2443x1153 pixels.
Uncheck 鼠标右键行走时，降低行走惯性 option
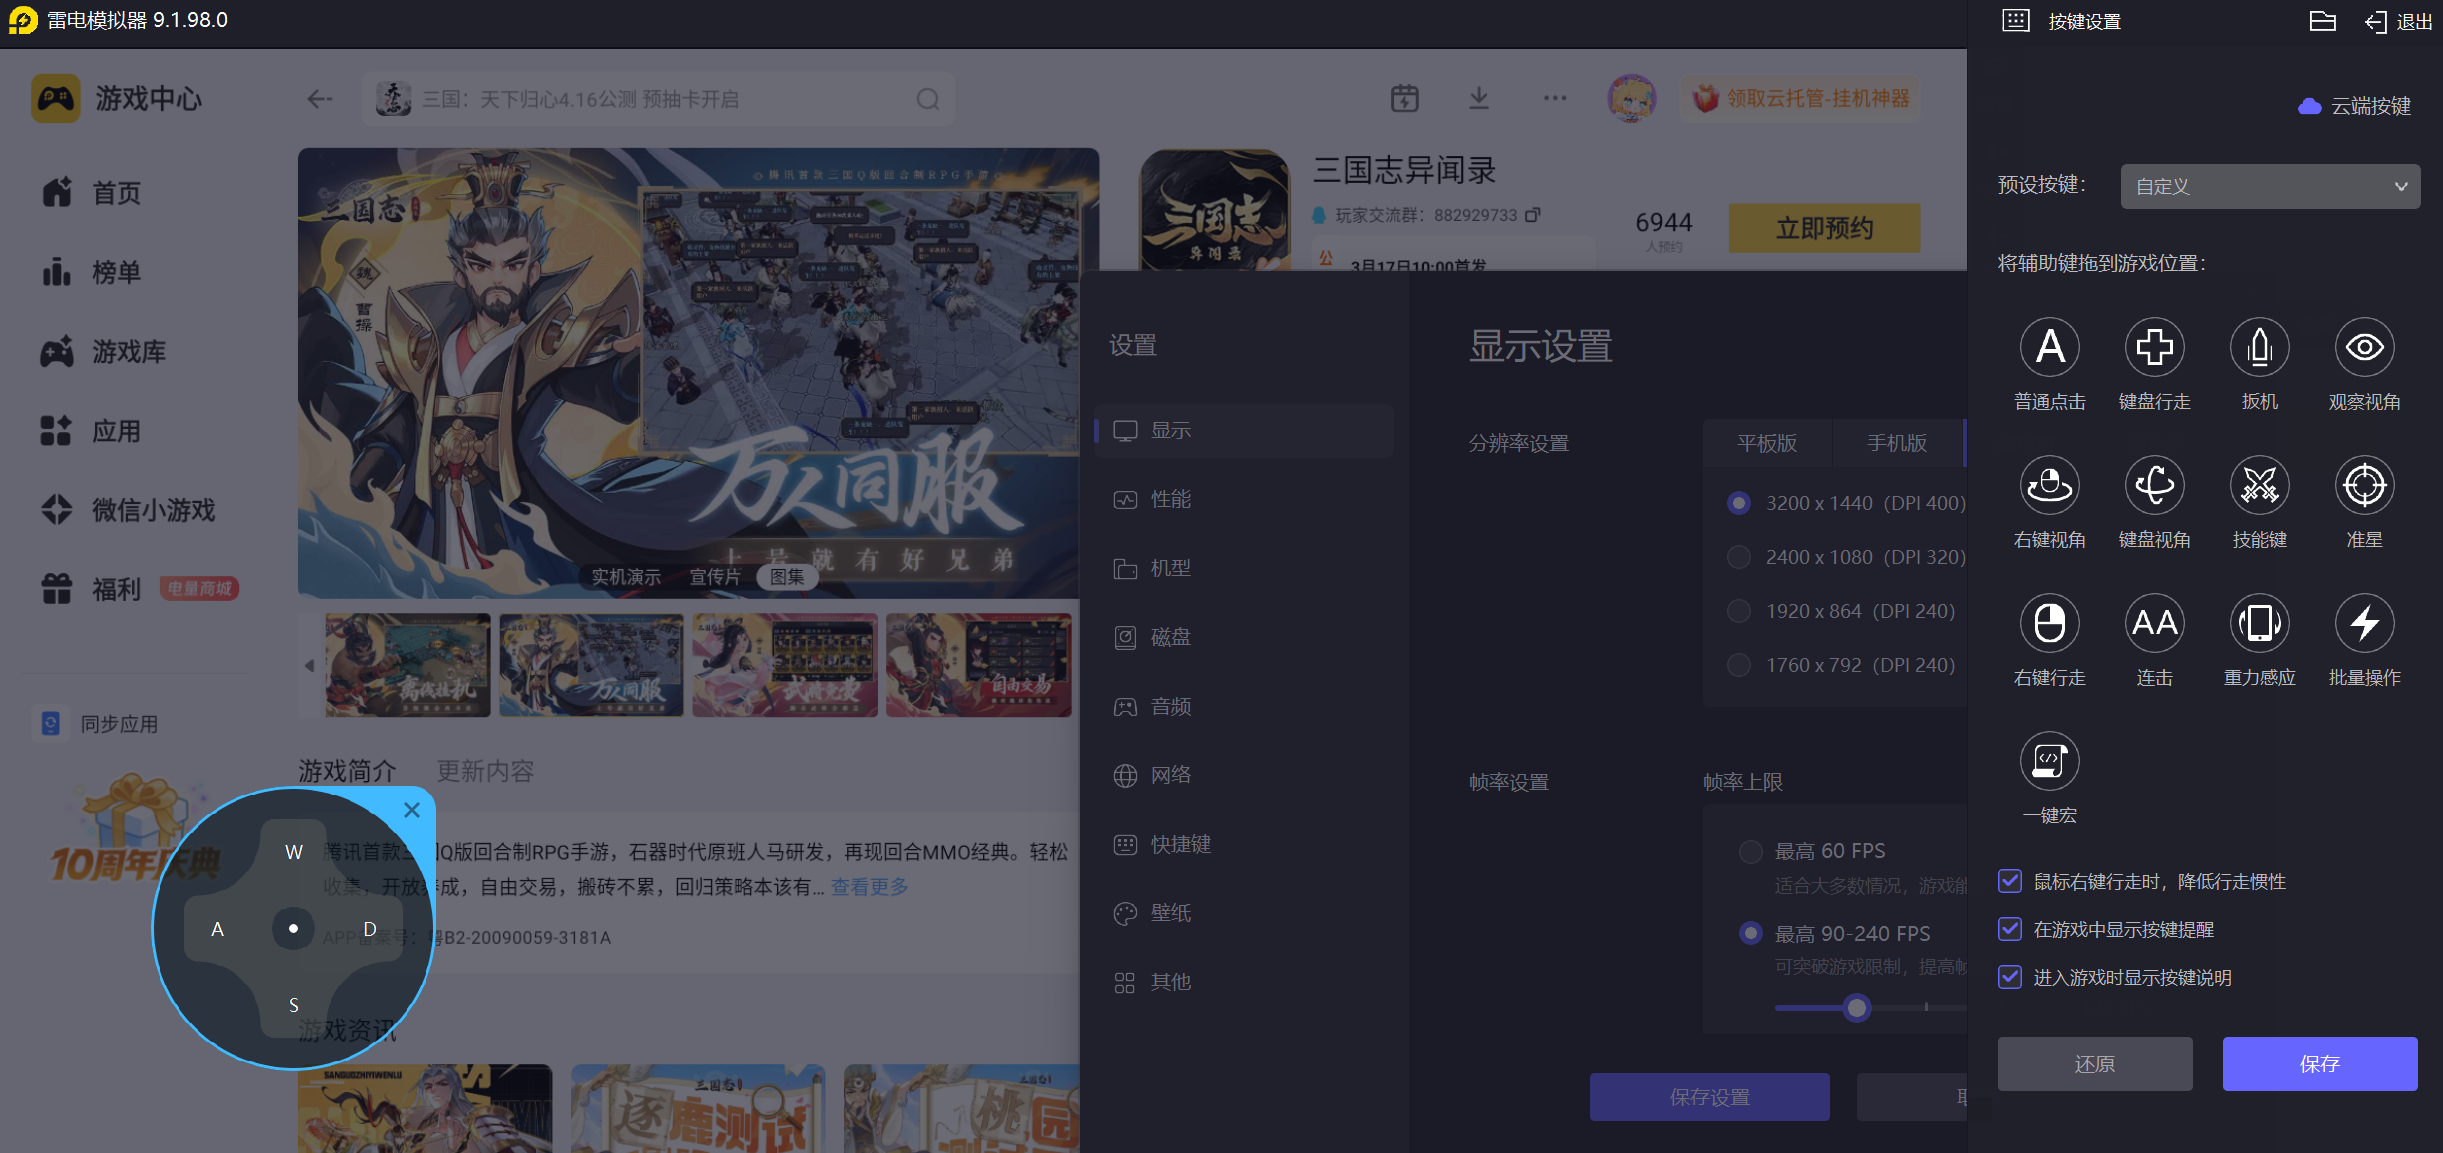(2010, 881)
